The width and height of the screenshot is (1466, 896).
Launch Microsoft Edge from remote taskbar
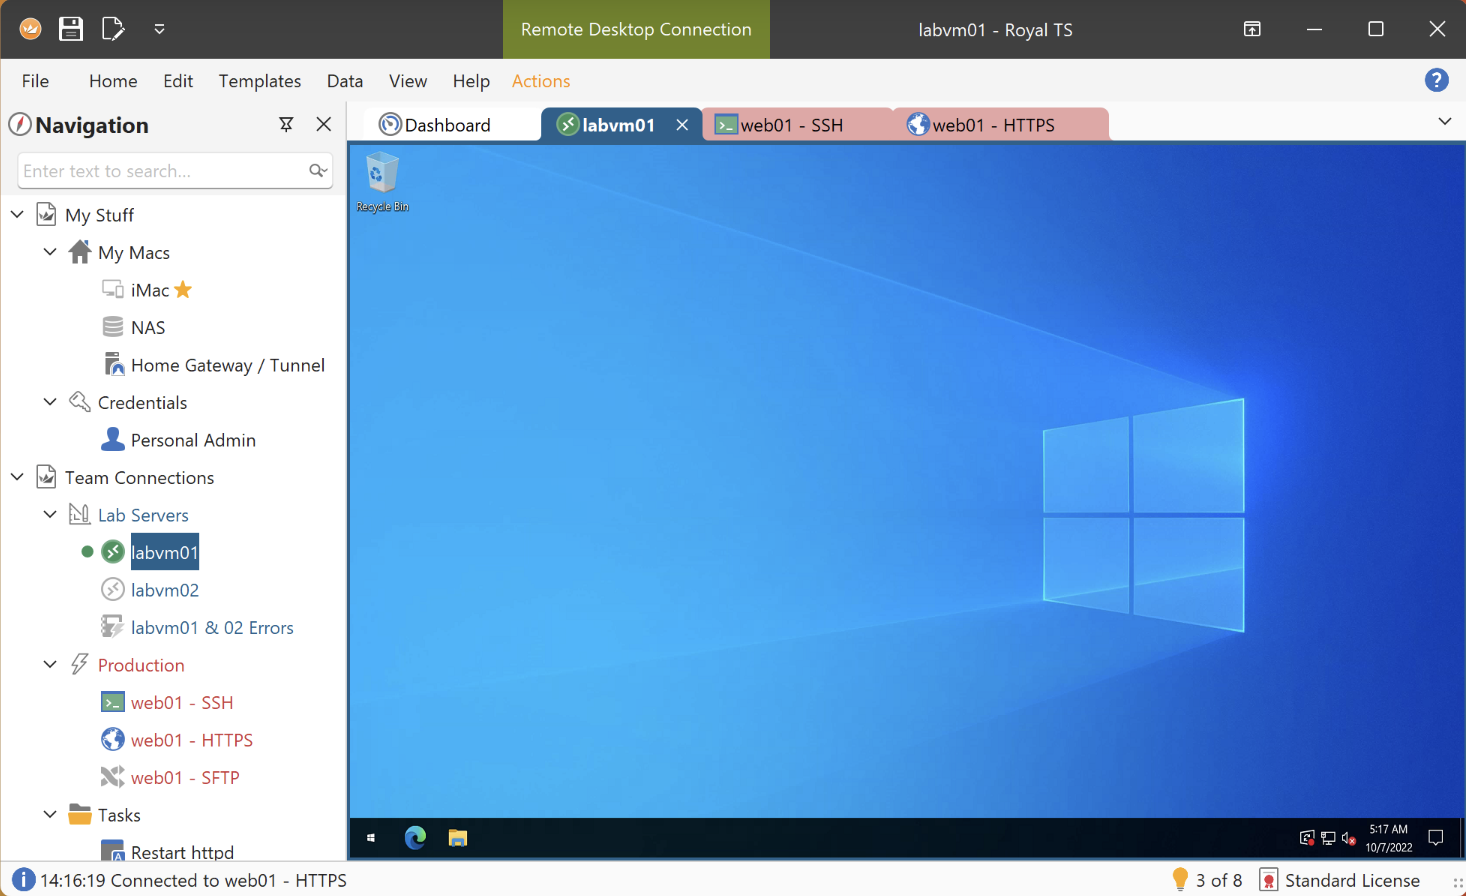[415, 838]
